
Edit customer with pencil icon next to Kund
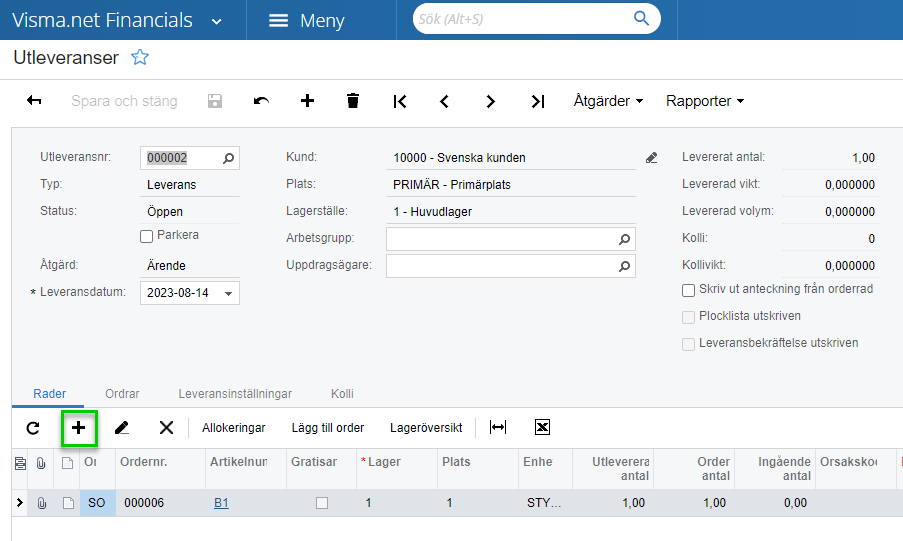tap(651, 158)
